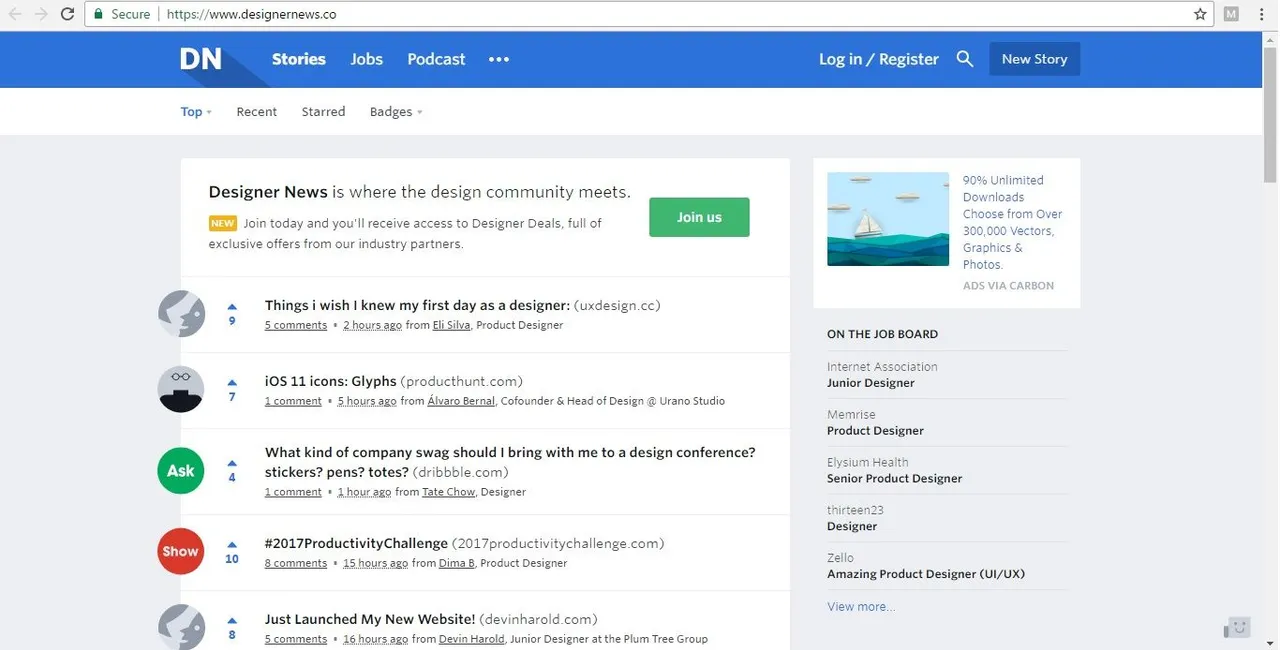Click the red Show badge

181,551
